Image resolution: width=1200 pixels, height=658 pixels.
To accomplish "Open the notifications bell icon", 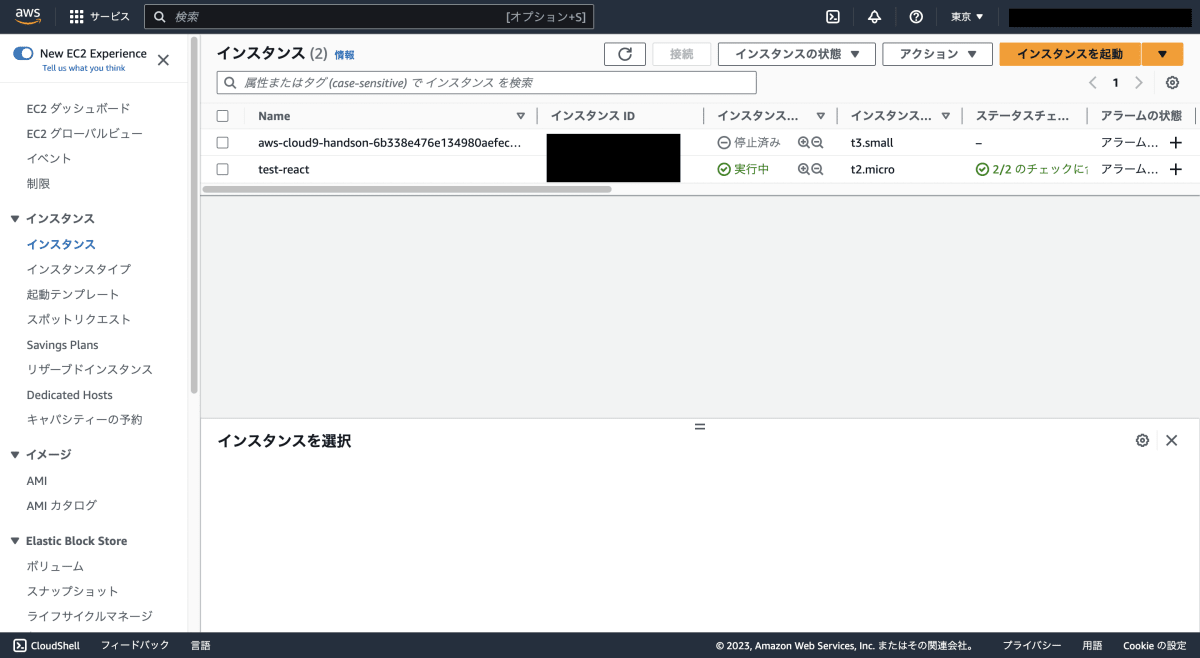I will [x=874, y=16].
